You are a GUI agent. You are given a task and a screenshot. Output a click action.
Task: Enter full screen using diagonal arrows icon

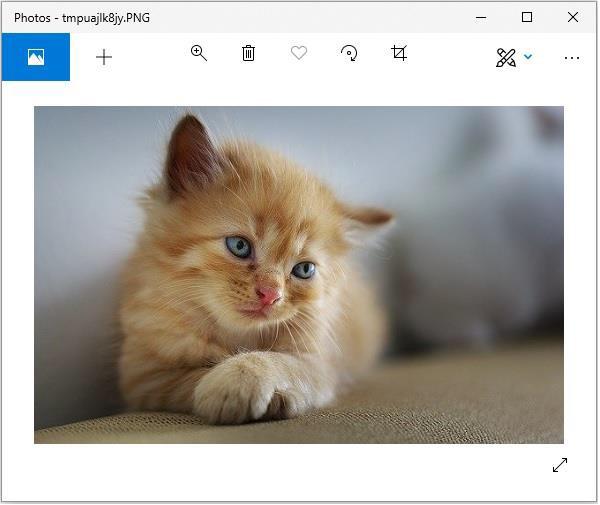pos(560,465)
